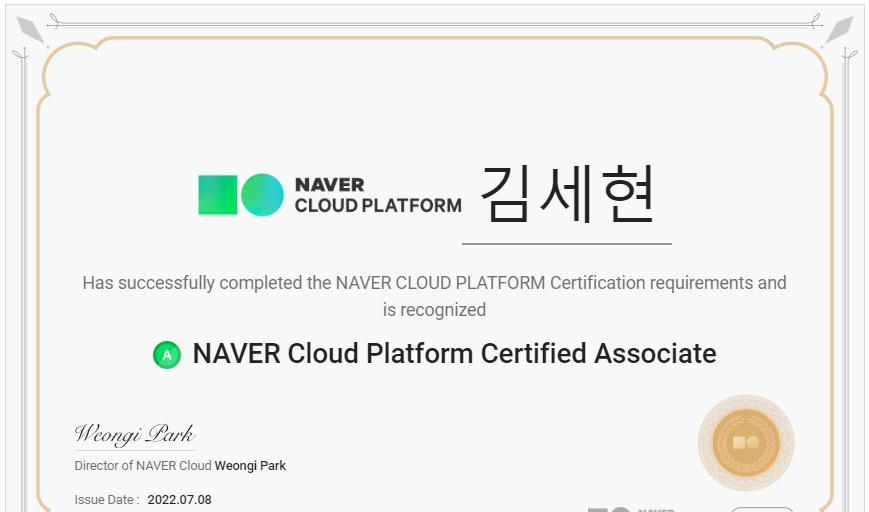This screenshot has width=869, height=512.
Task: Click printed name 'Weongi Park' beside director label
Action: pyautogui.click(x=251, y=465)
